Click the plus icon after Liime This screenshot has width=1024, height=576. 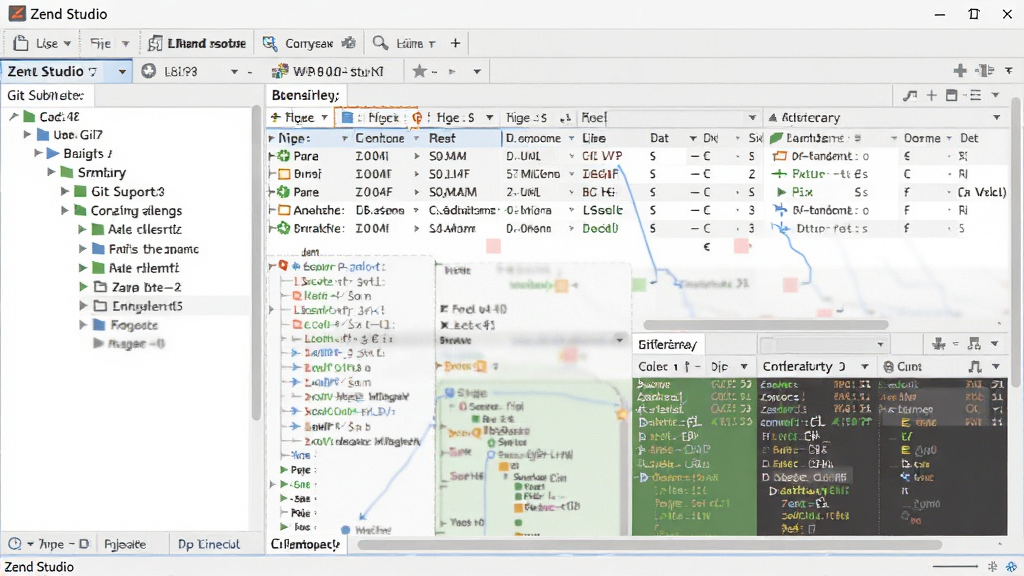click(455, 43)
